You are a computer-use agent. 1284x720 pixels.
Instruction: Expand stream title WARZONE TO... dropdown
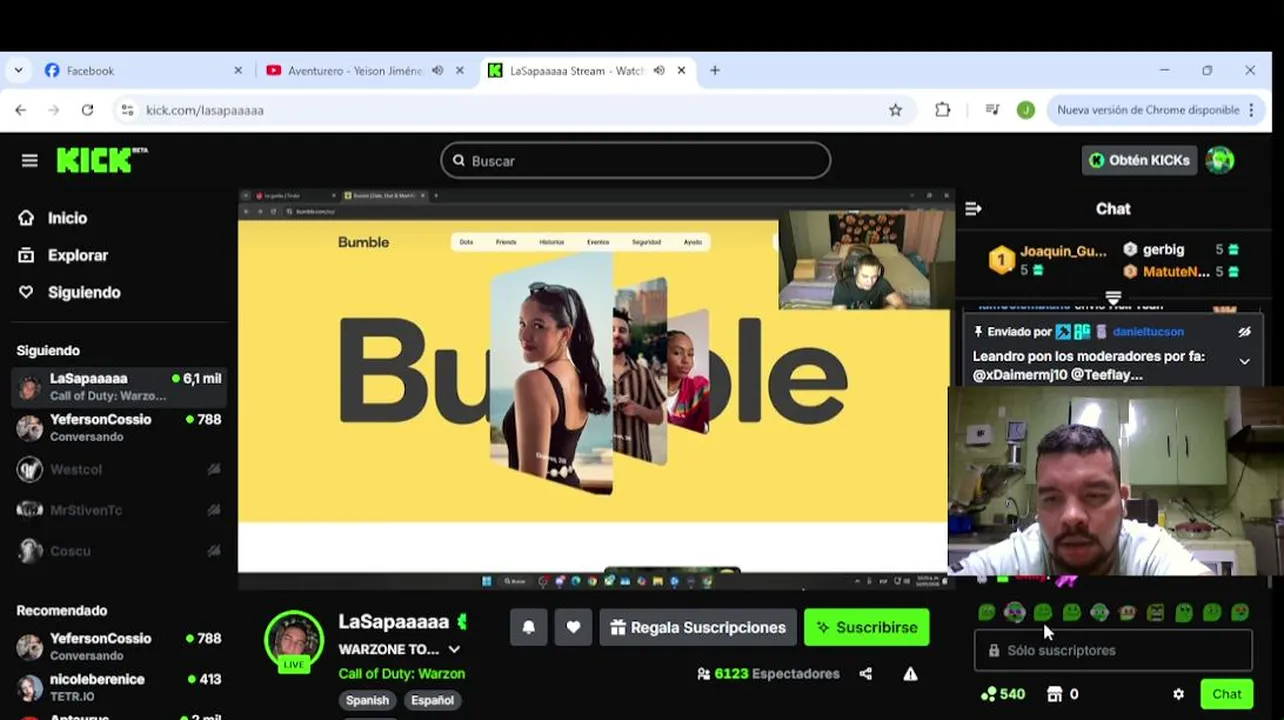click(x=454, y=650)
